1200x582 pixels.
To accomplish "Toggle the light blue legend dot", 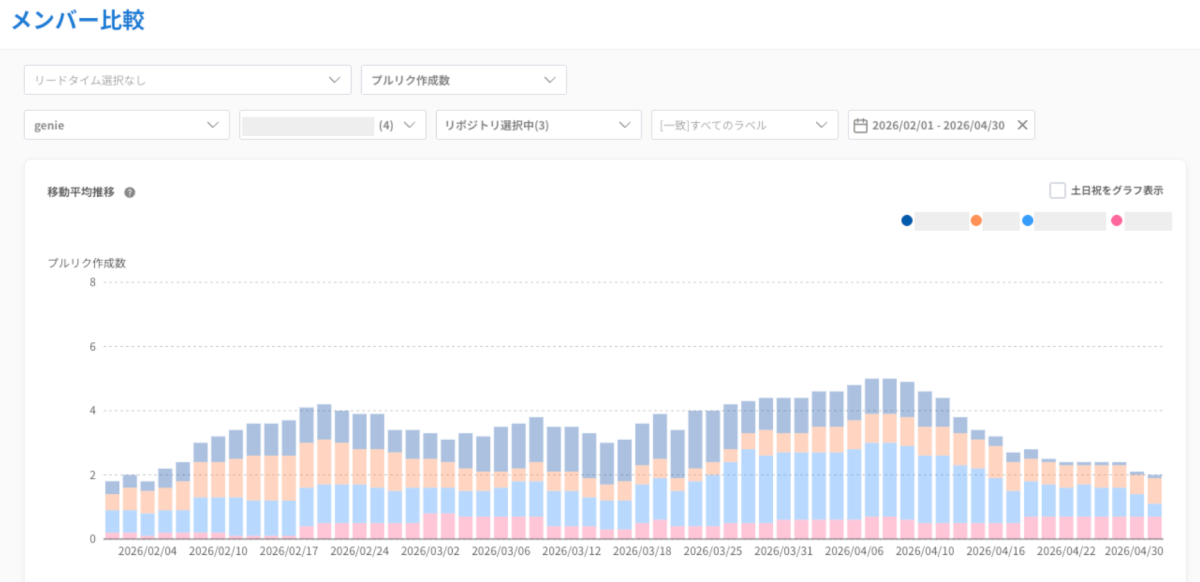I will tap(1028, 221).
